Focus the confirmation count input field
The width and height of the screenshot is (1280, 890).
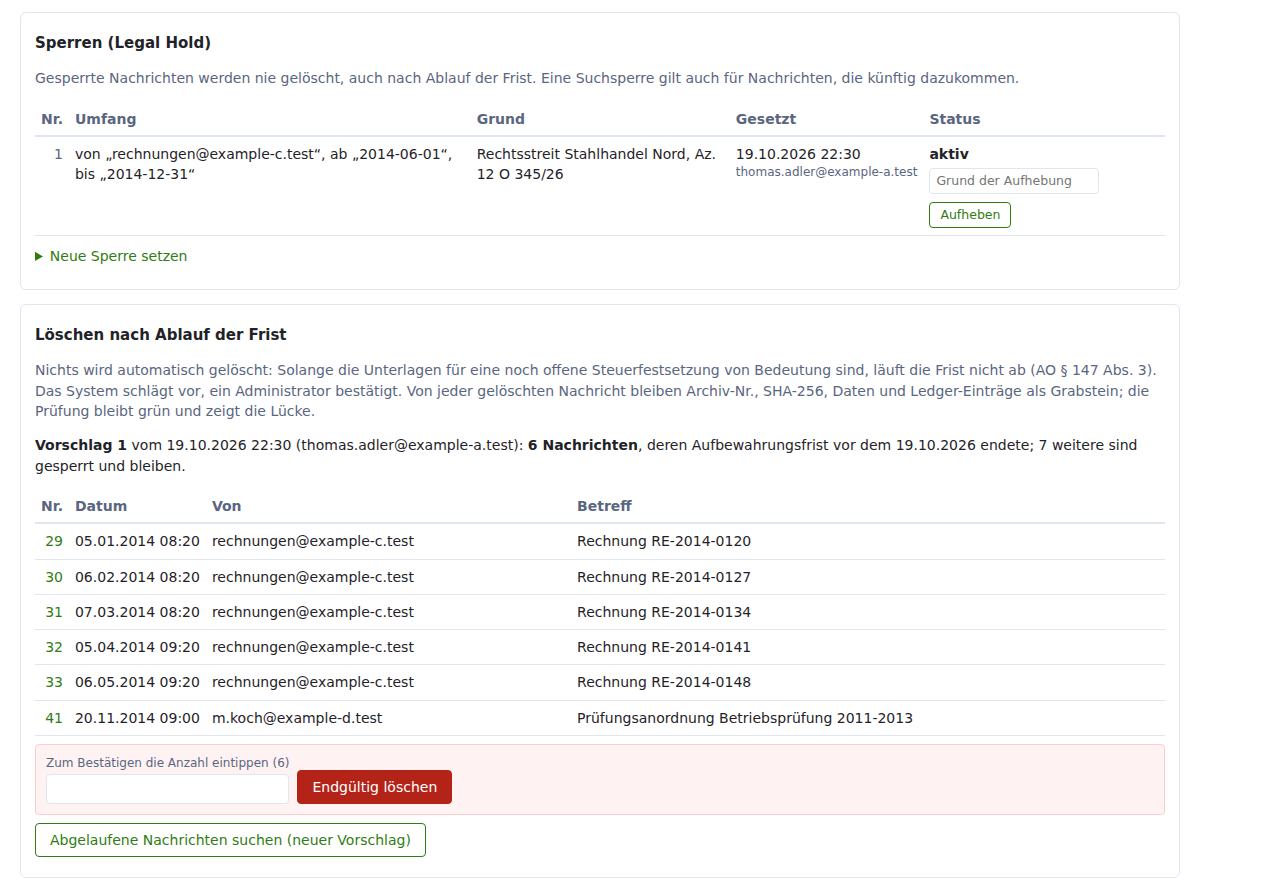coord(167,788)
